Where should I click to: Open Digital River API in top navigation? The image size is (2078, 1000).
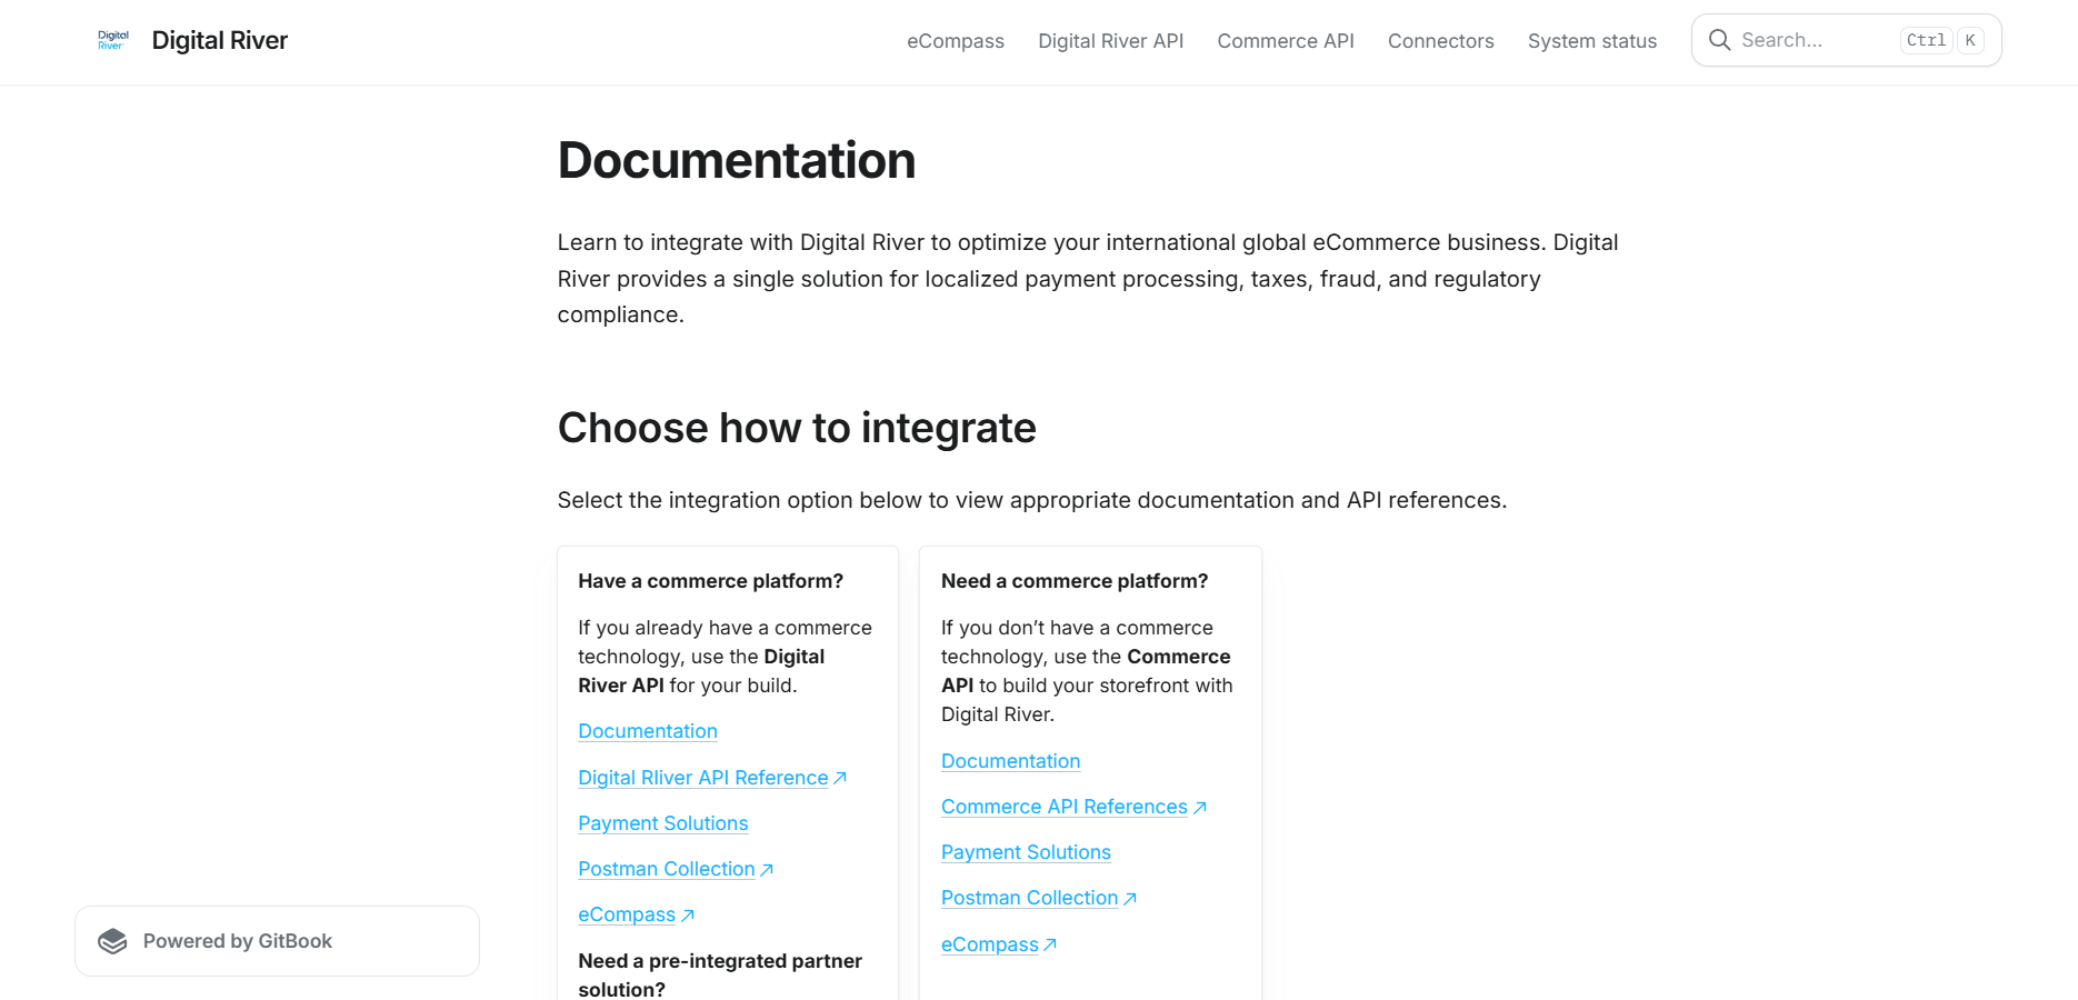1110,41
